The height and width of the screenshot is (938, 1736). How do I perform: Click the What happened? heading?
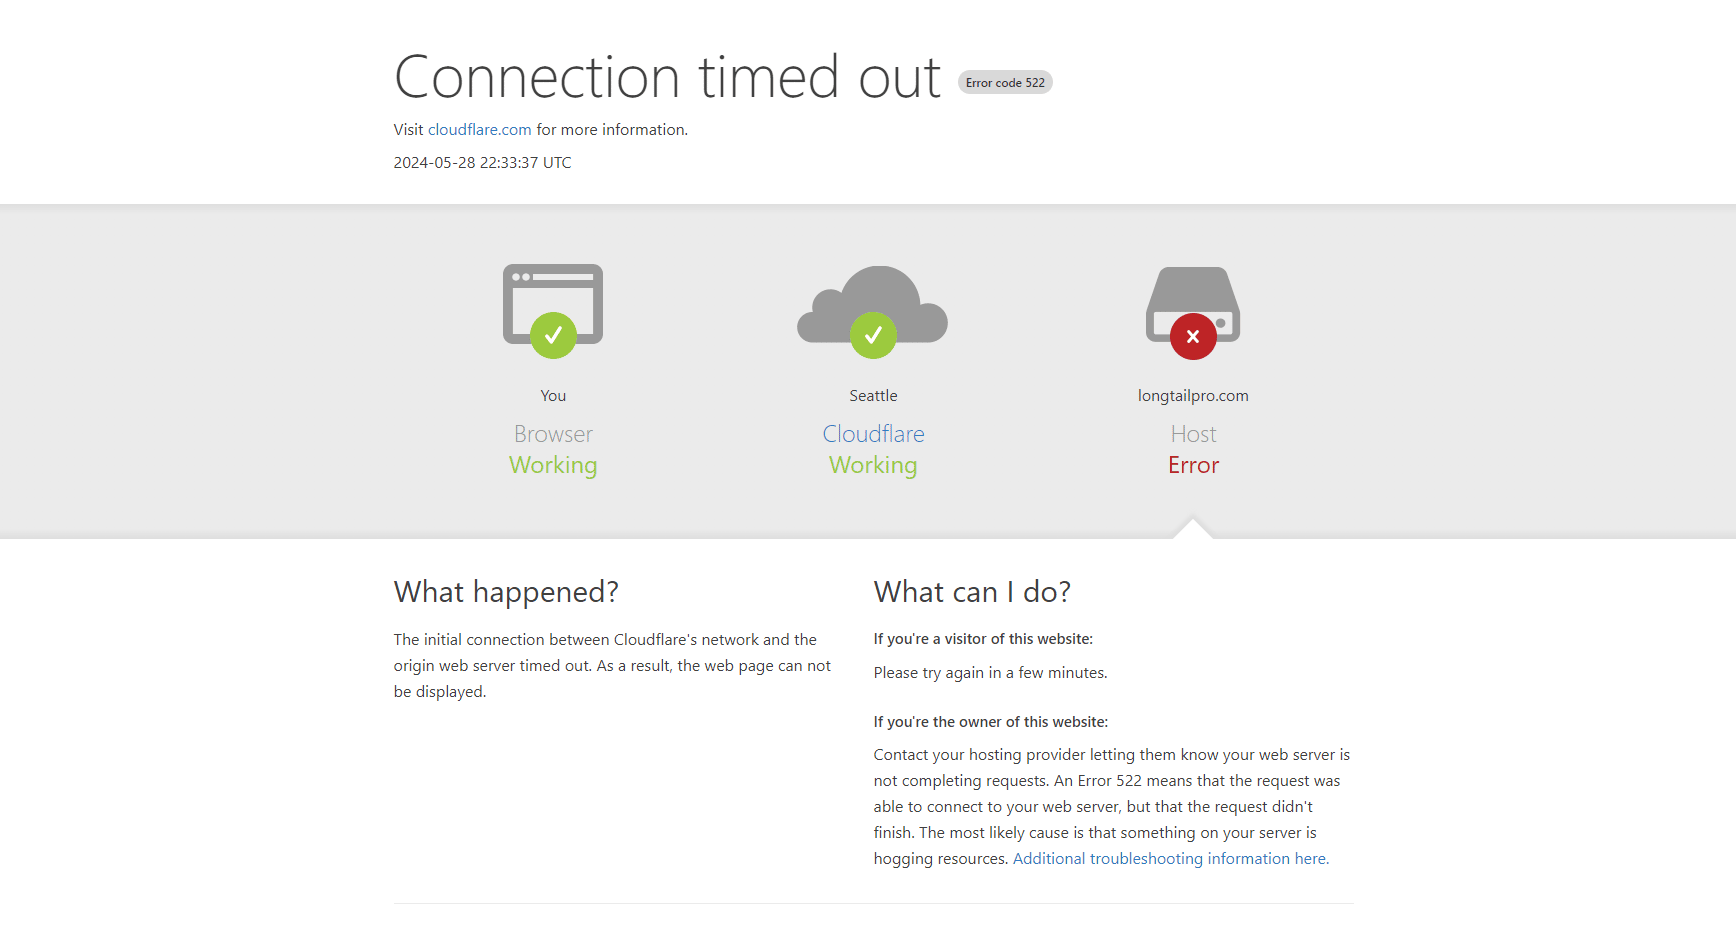tap(506, 592)
